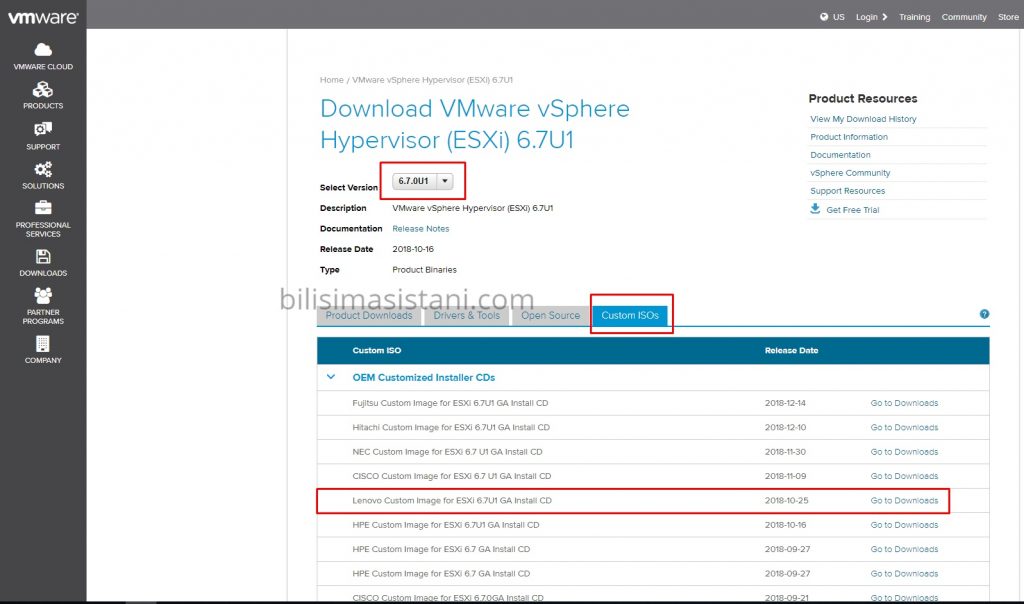Go to Downloads for Fujitsu Custom Image

[x=904, y=403]
